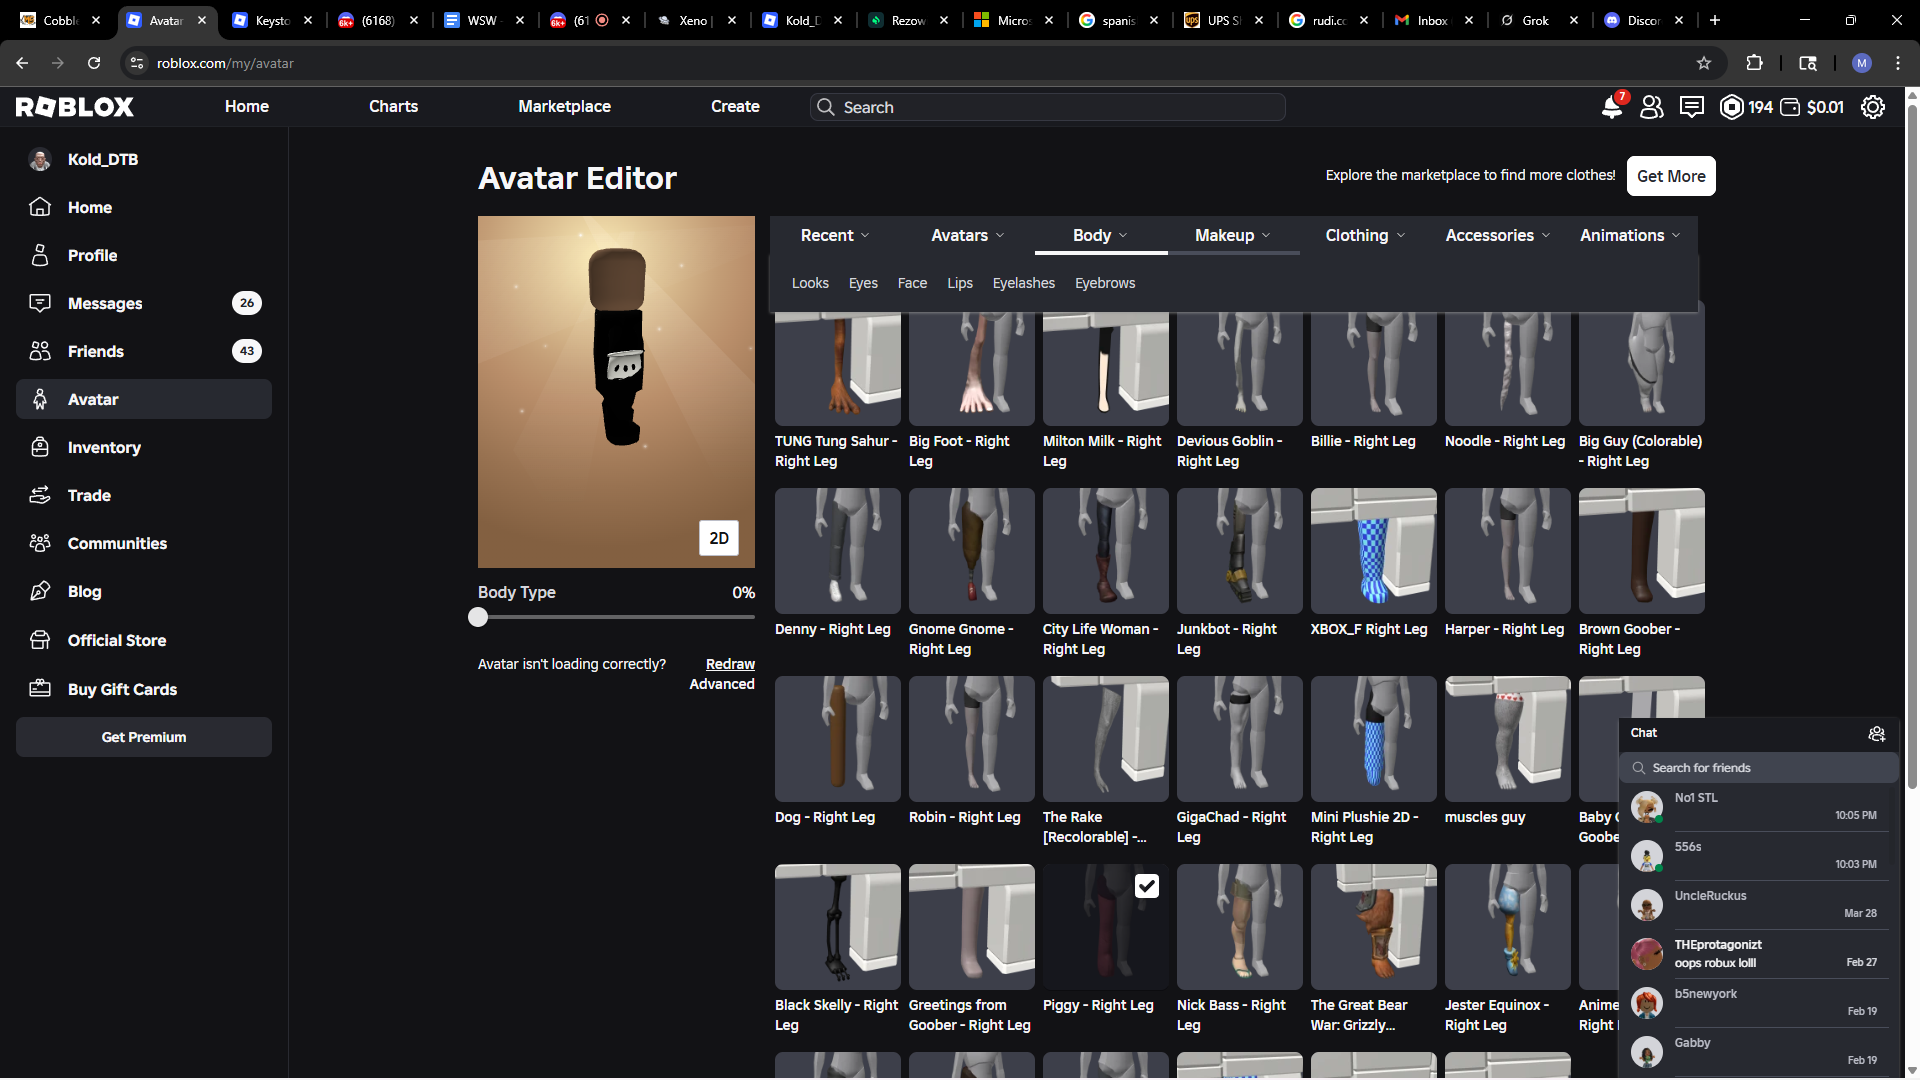Reload the browser page
Image resolution: width=1920 pixels, height=1080 pixels.
tap(94, 63)
